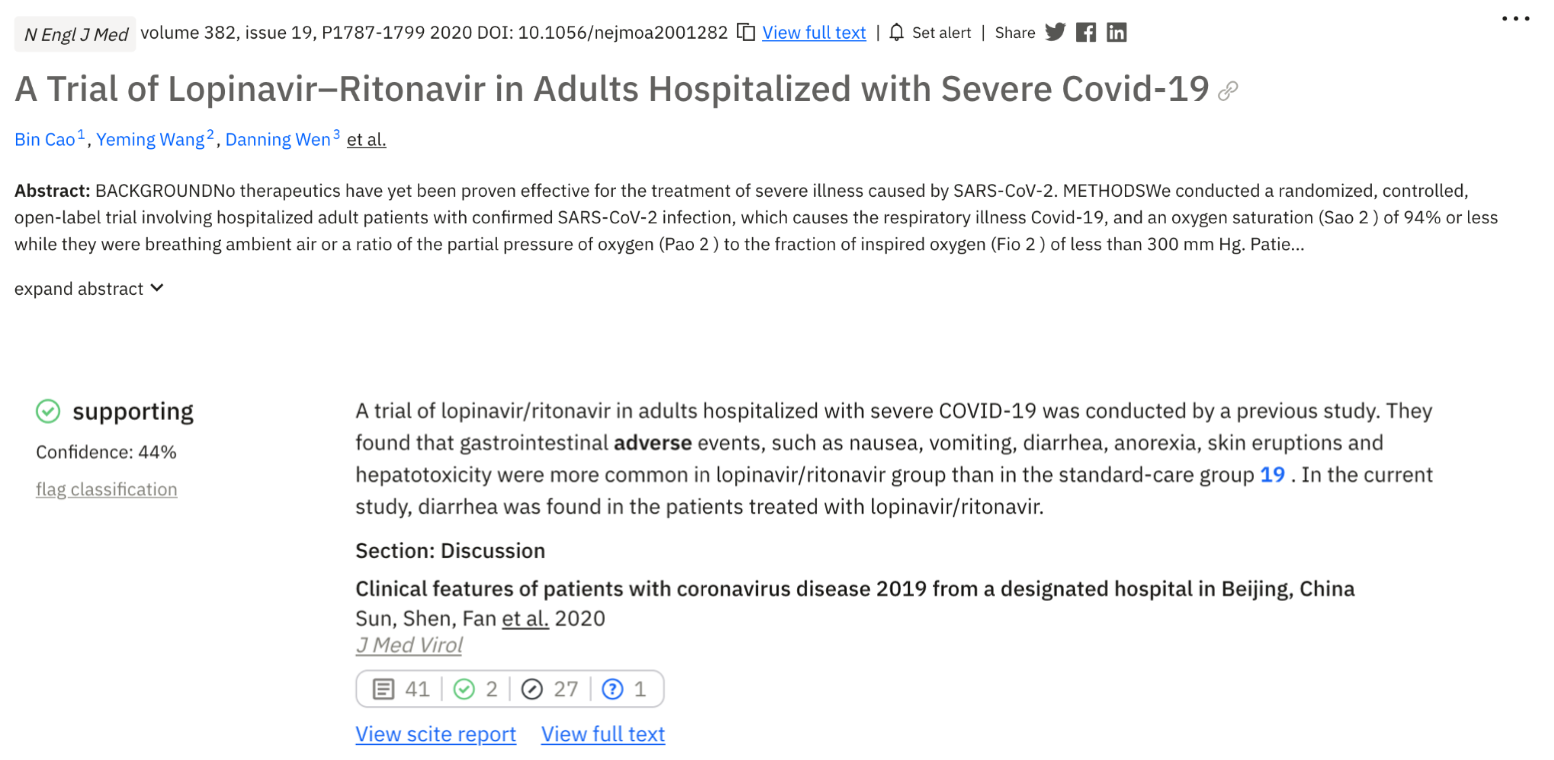Viewport: 1554px width, 760px height.
Task: Copy the article DOI using the copy icon
Action: click(745, 31)
